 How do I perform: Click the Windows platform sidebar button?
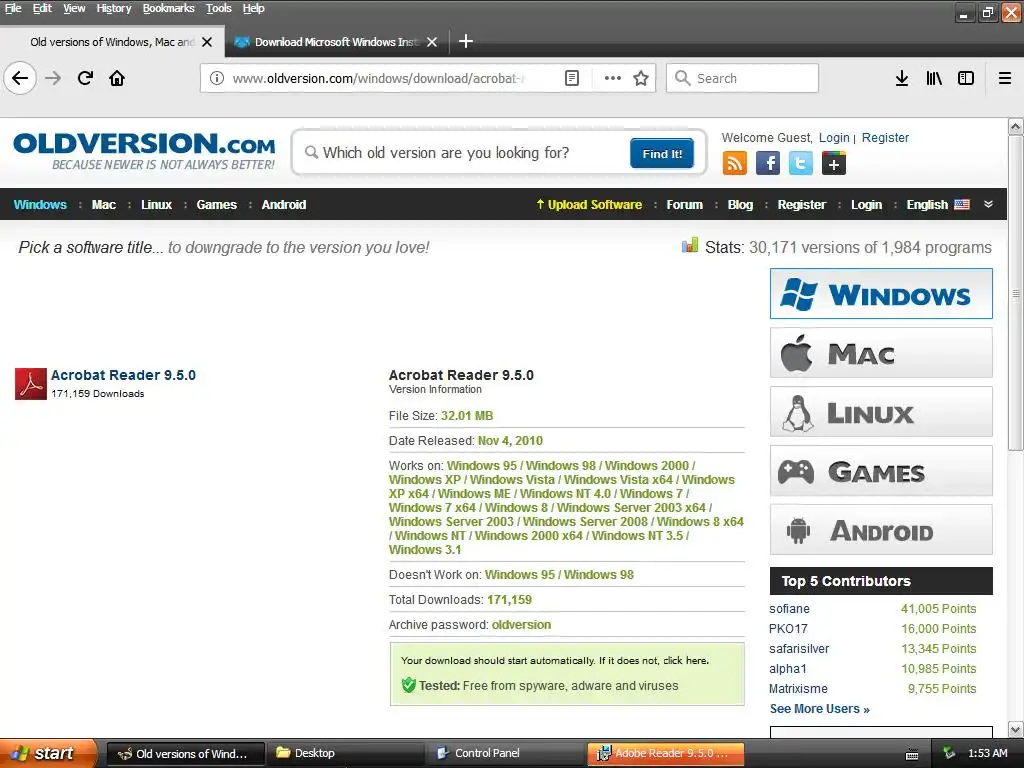coord(881,294)
